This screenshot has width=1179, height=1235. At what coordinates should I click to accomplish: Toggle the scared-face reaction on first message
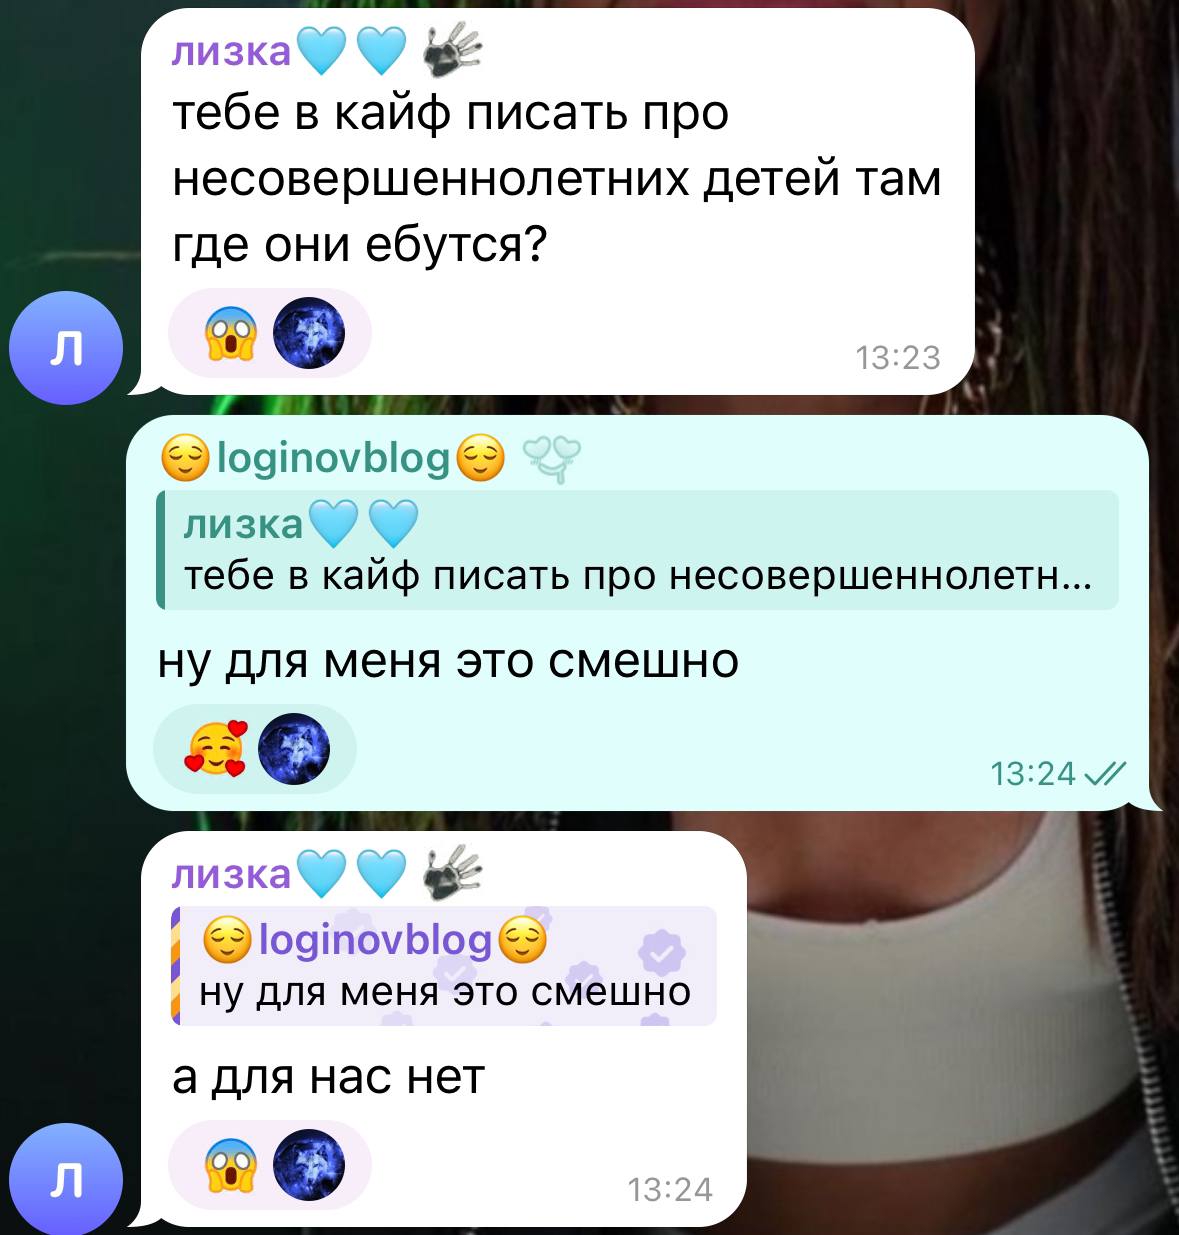pyautogui.click(x=231, y=333)
